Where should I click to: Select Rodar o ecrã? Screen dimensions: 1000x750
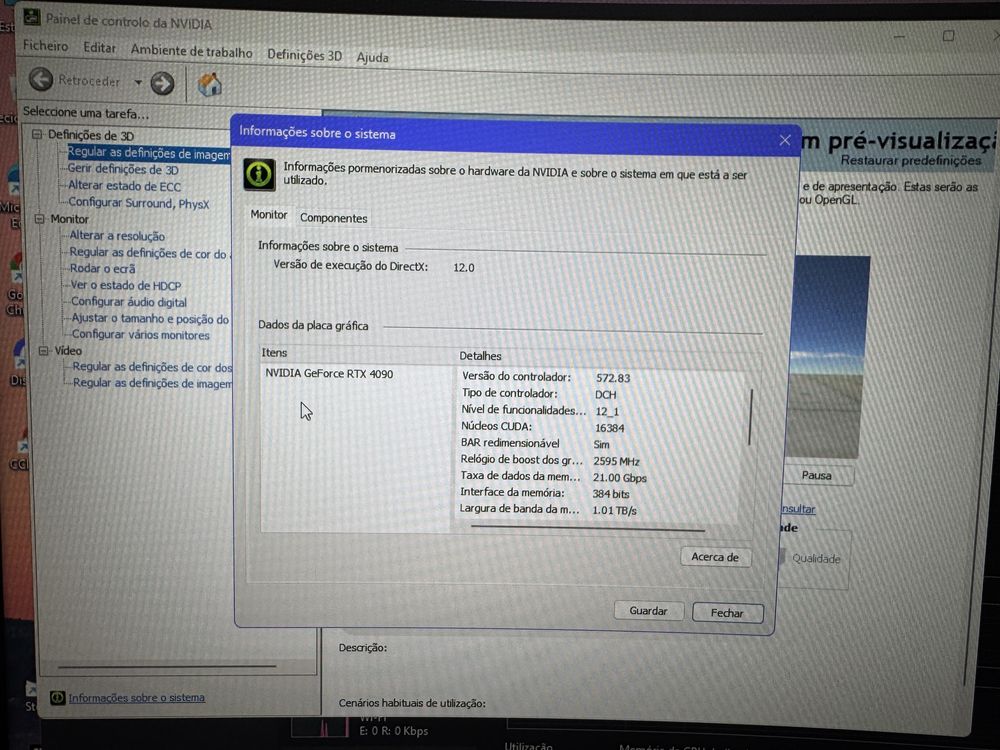pyautogui.click(x=102, y=268)
